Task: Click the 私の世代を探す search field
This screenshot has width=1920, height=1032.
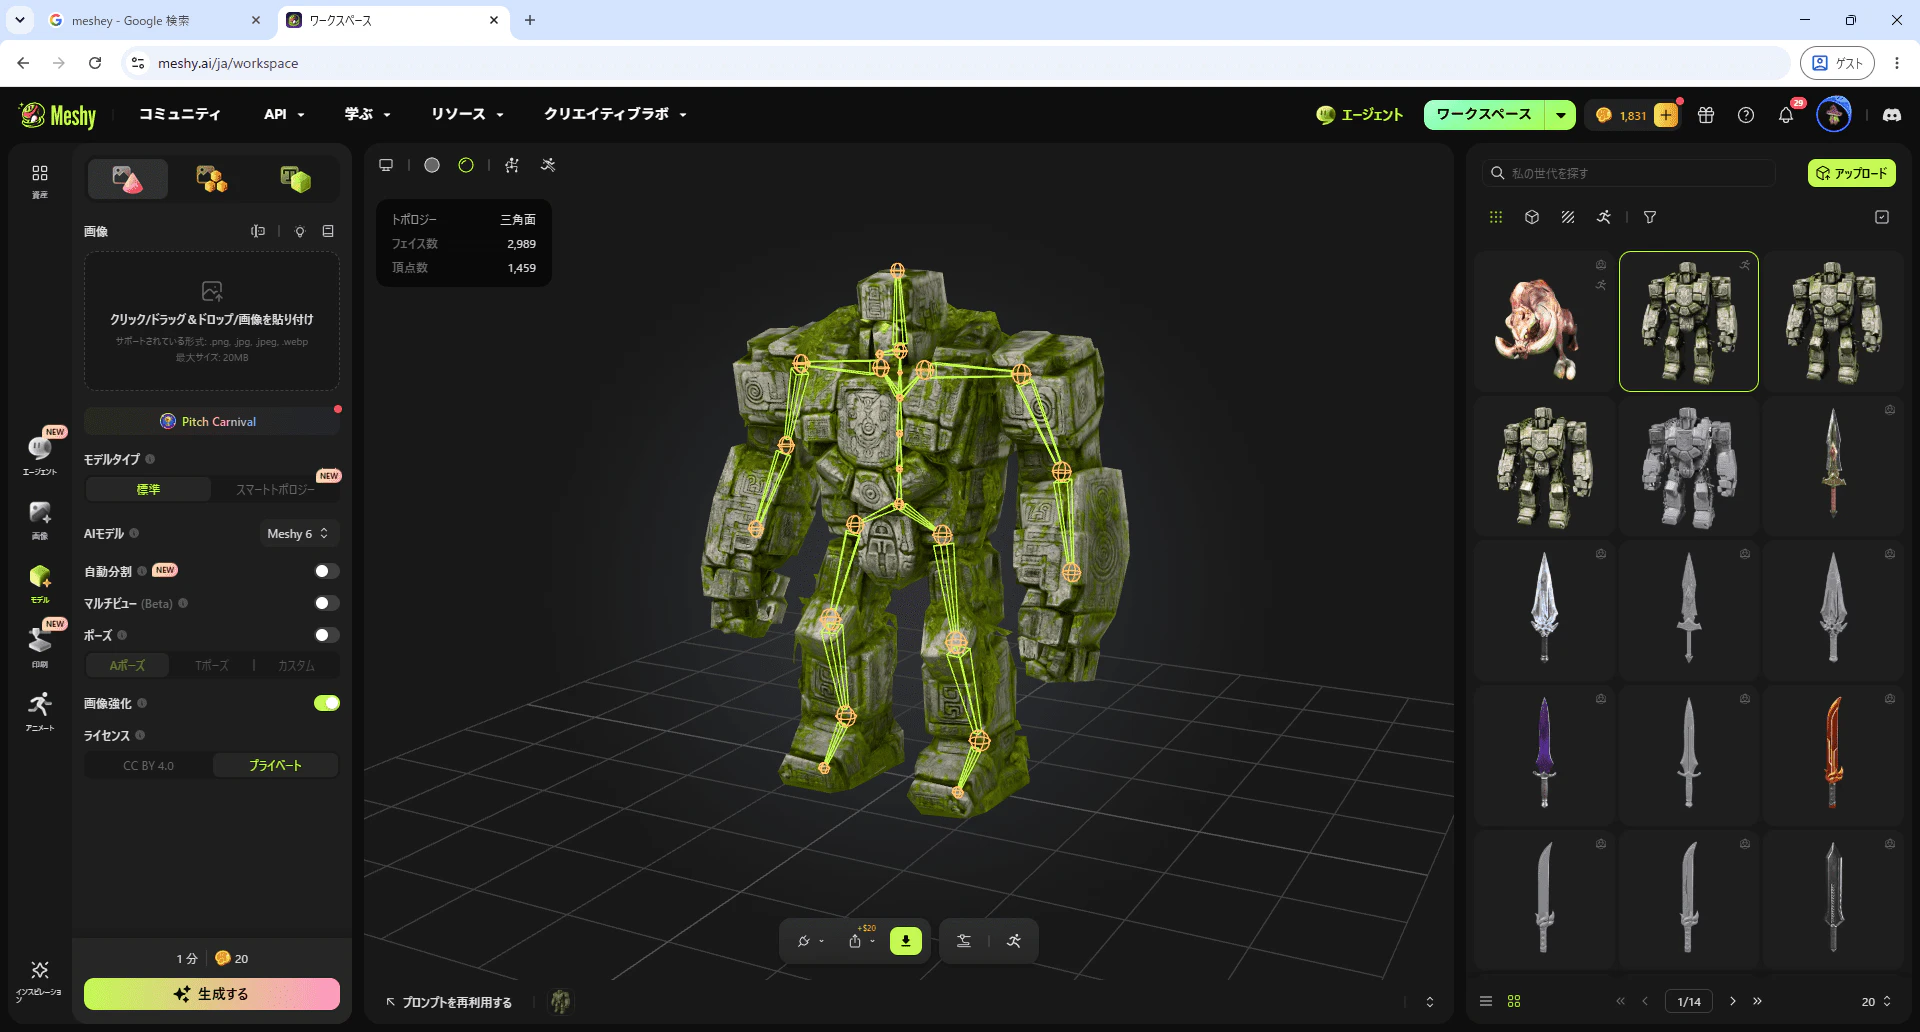Action: [1629, 173]
